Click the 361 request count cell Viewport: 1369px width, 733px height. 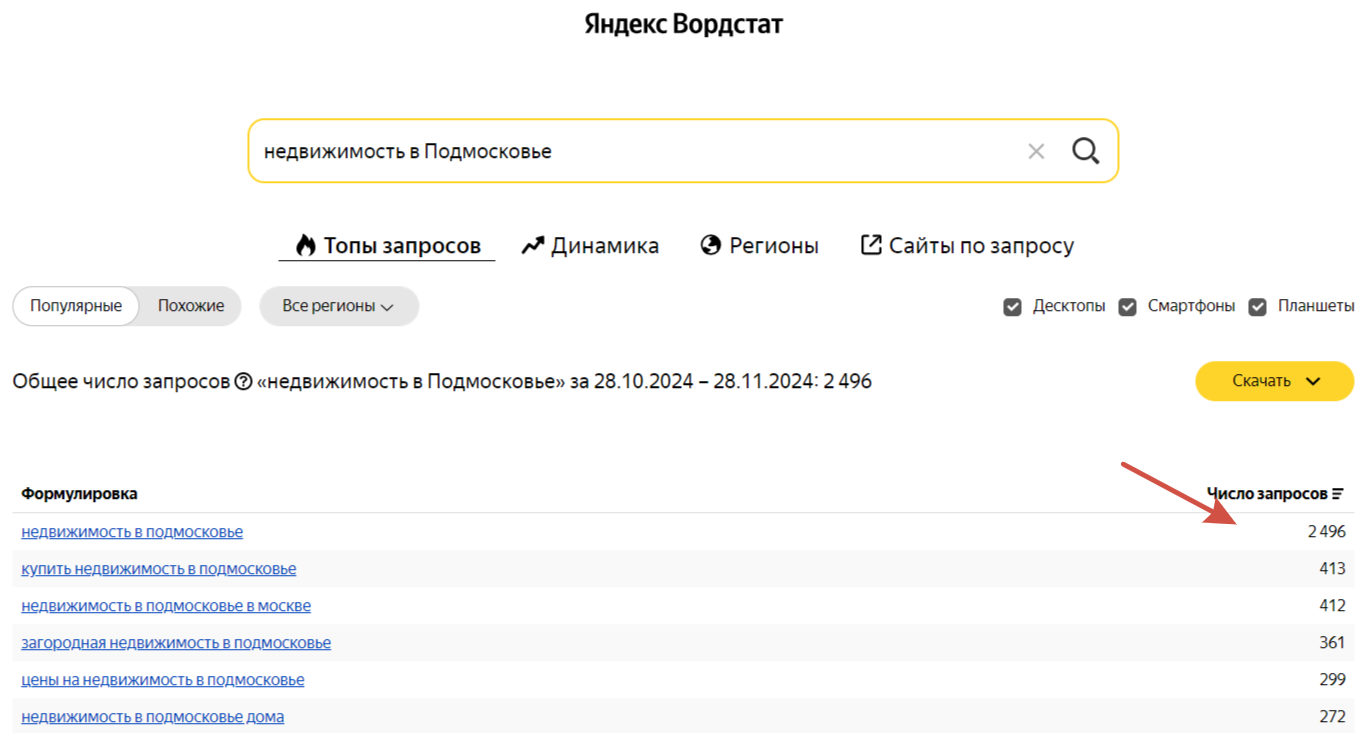click(x=1333, y=643)
